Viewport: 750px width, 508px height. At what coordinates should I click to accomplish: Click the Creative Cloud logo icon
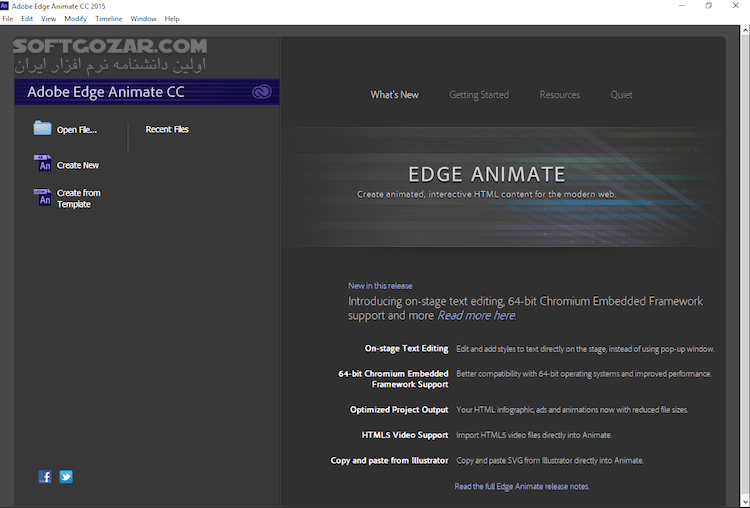[262, 91]
